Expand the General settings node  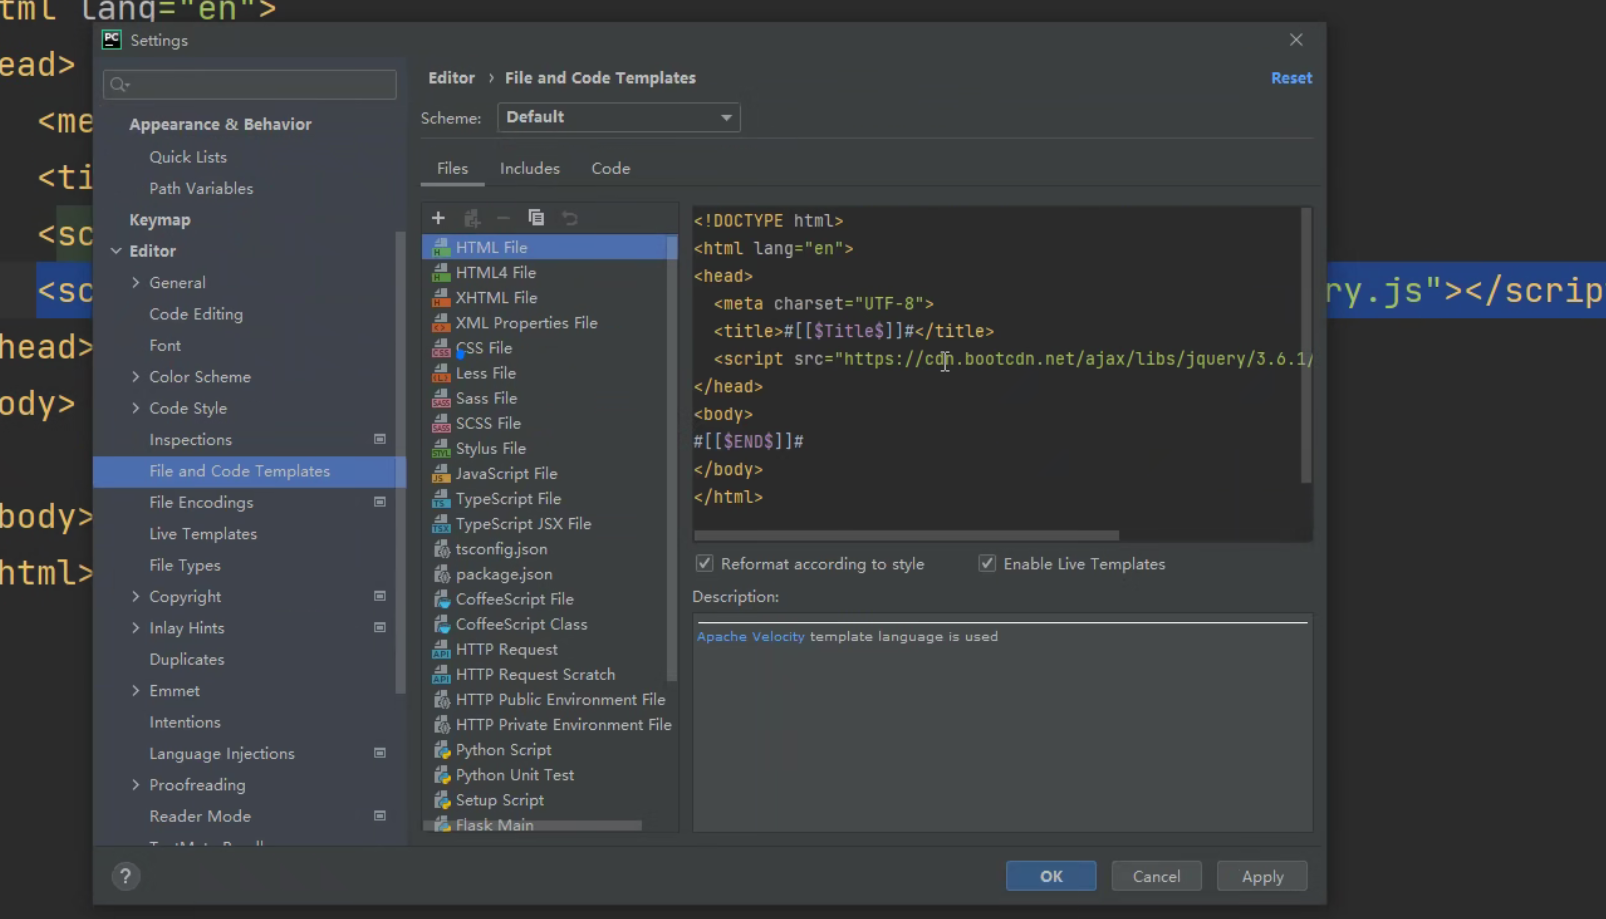pos(136,283)
